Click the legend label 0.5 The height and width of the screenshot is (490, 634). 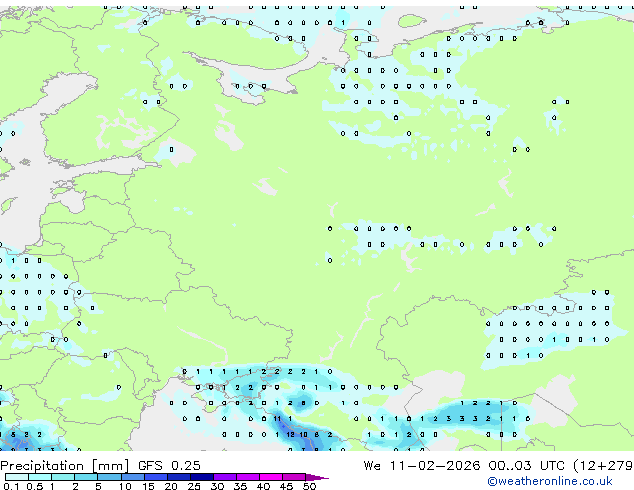[34, 486]
